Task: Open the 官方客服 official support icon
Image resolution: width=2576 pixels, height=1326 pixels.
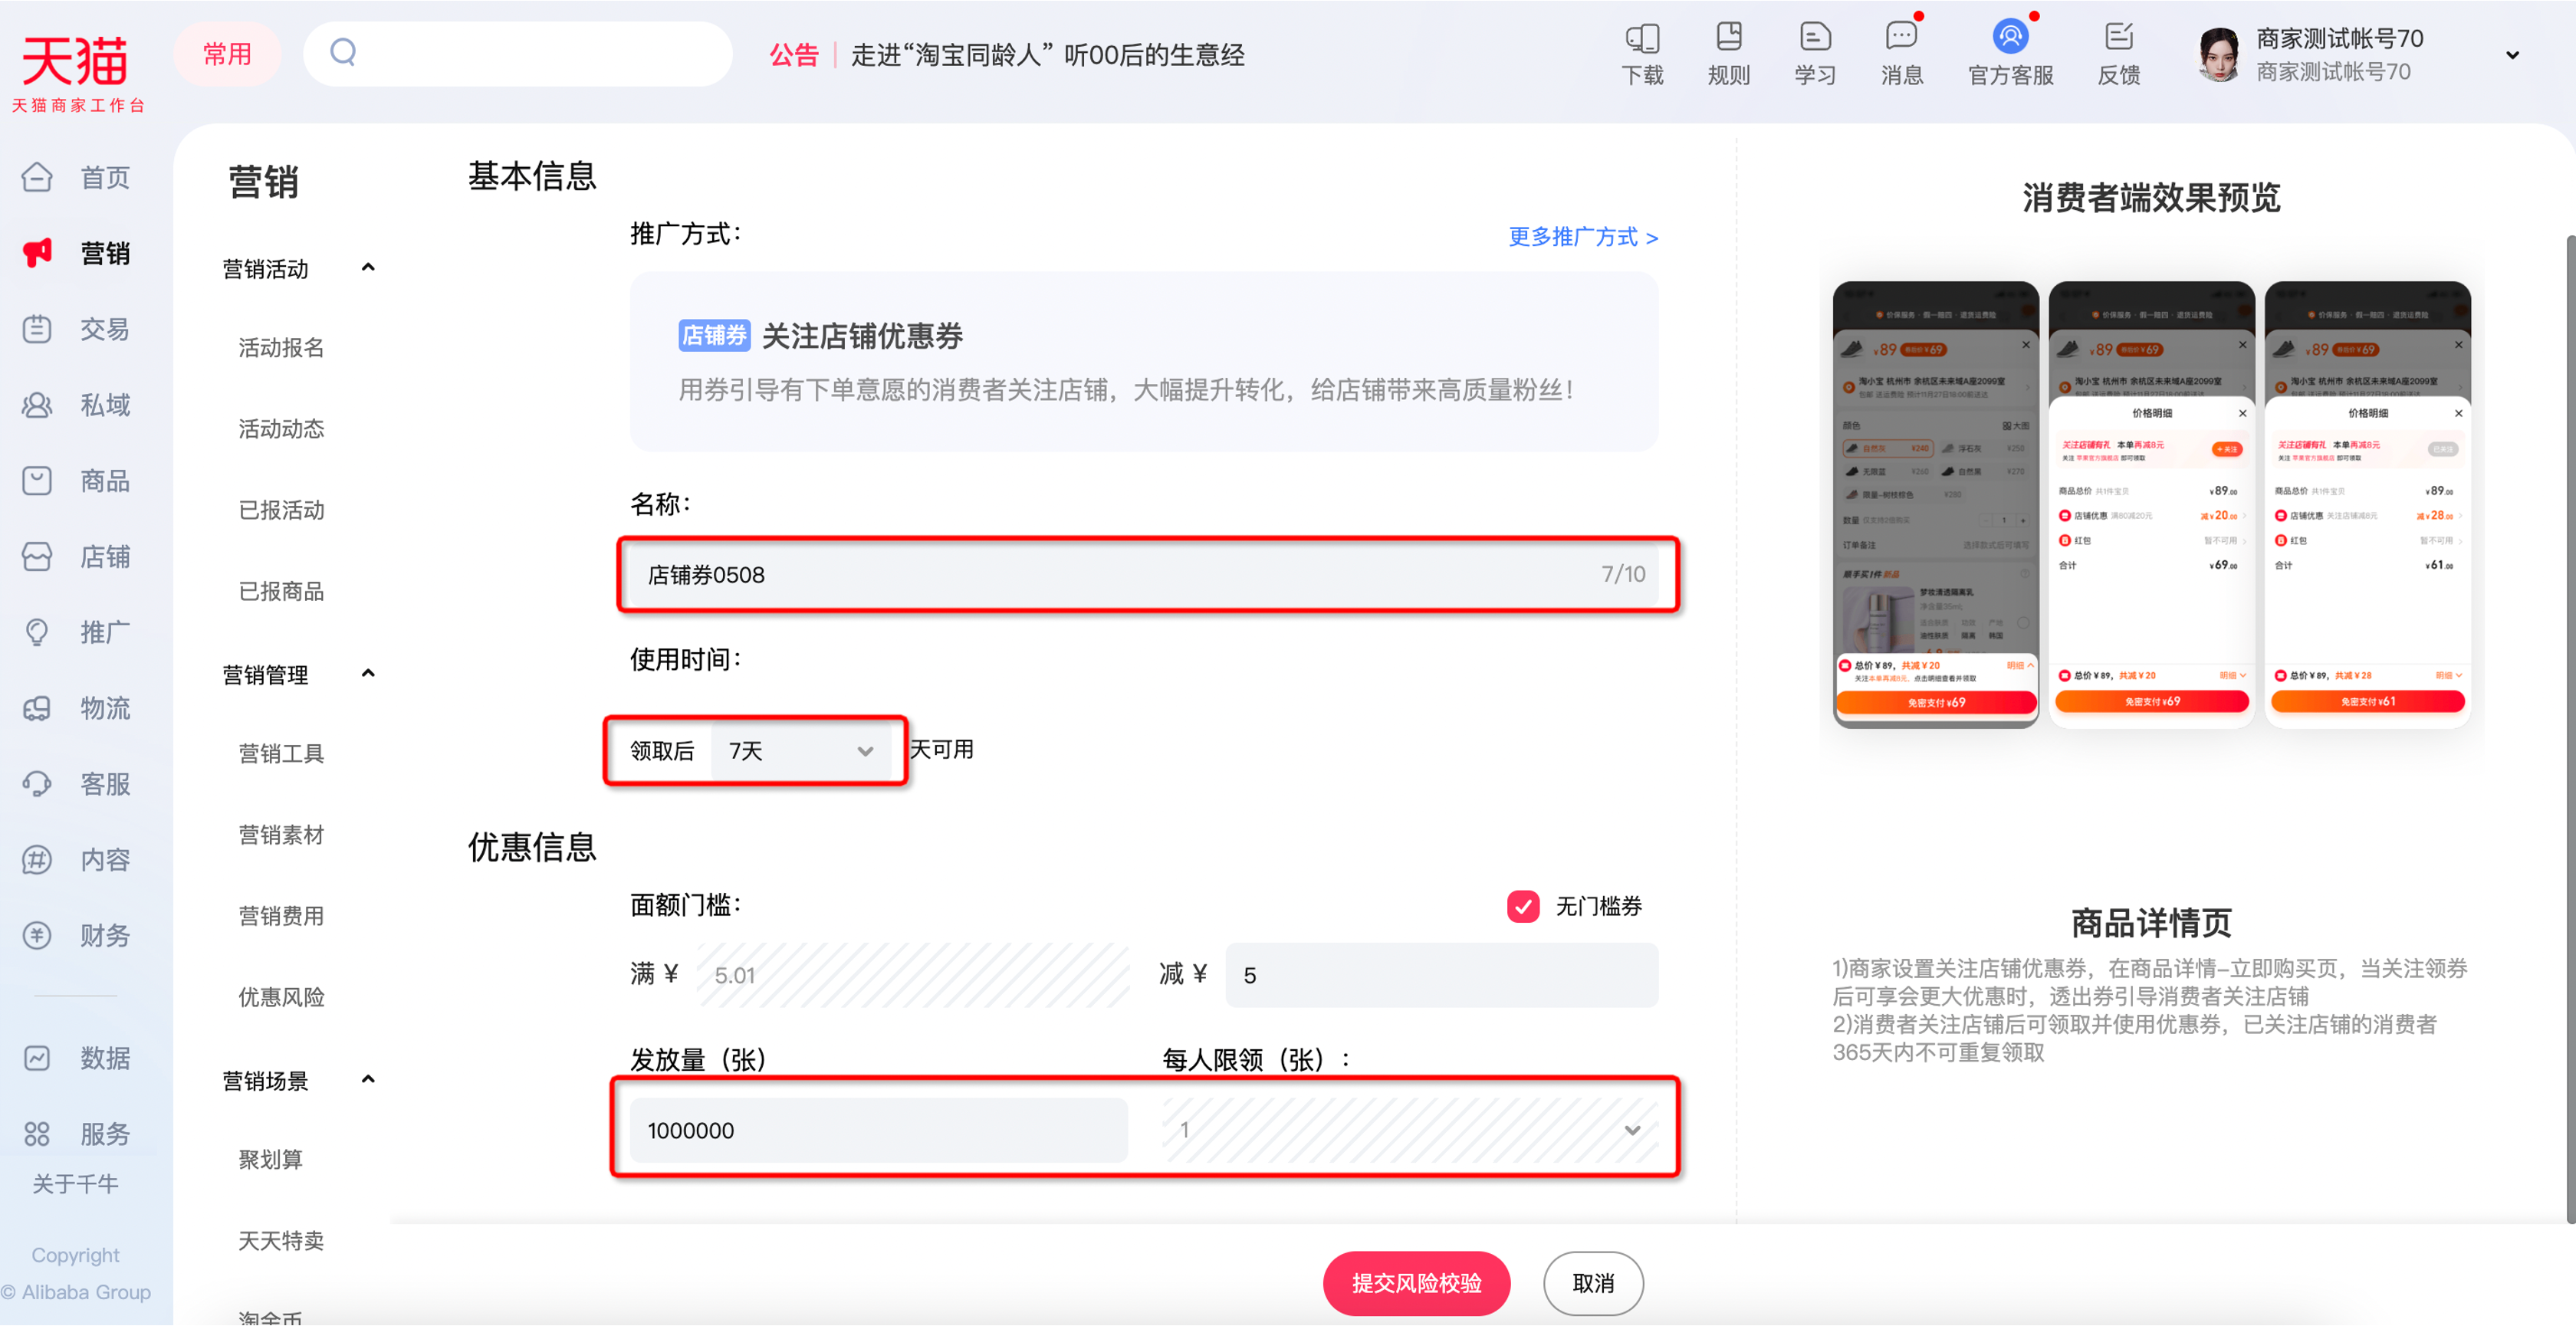Action: (x=2010, y=38)
